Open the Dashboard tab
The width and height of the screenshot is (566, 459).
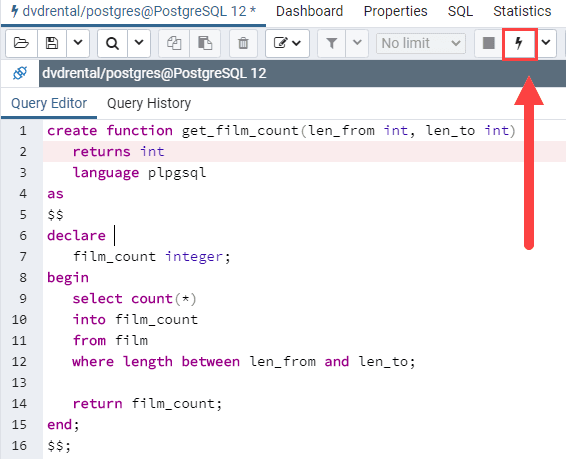click(x=309, y=11)
